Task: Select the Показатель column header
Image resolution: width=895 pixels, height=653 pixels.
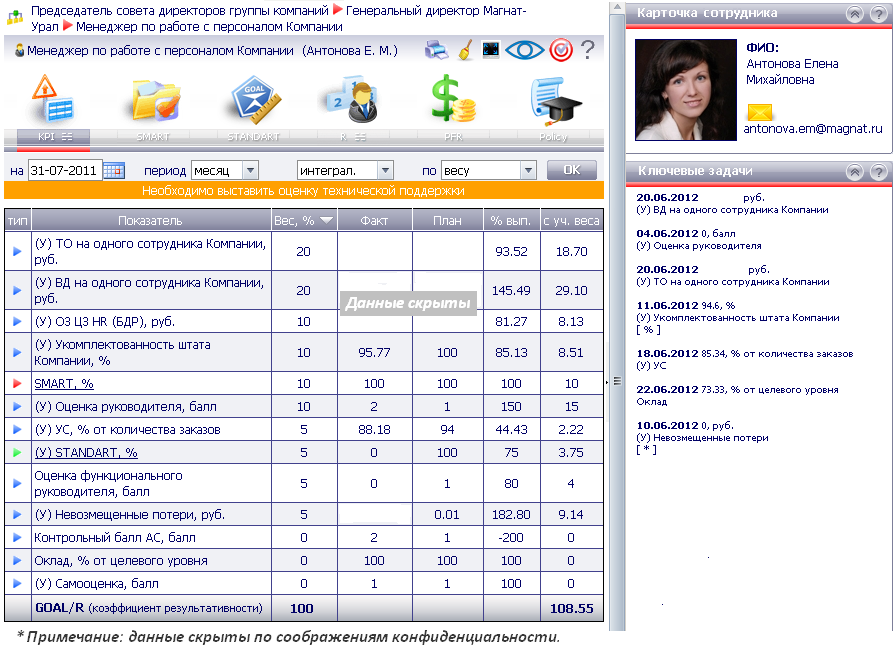Action: [151, 220]
